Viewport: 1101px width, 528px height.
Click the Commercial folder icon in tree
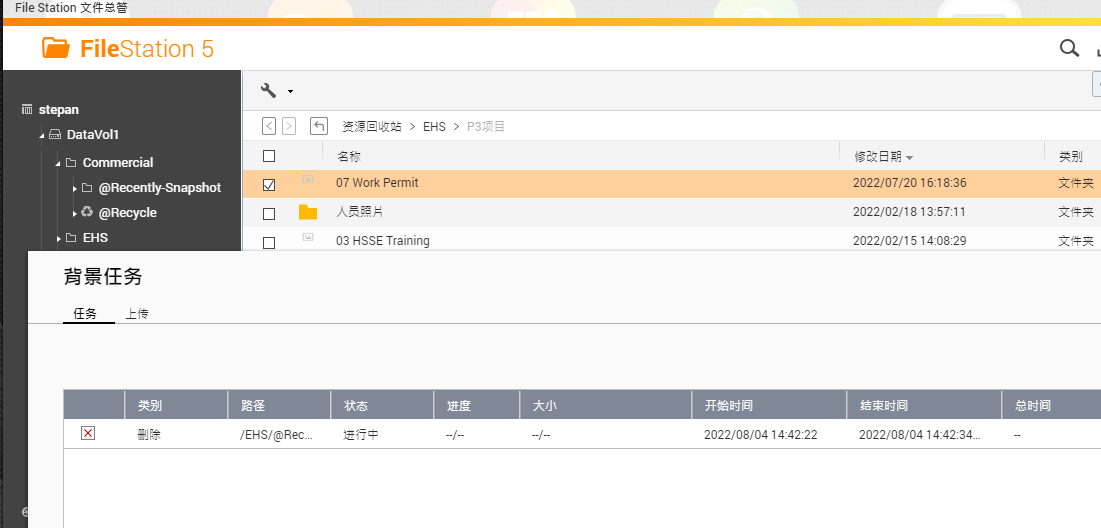[71, 162]
